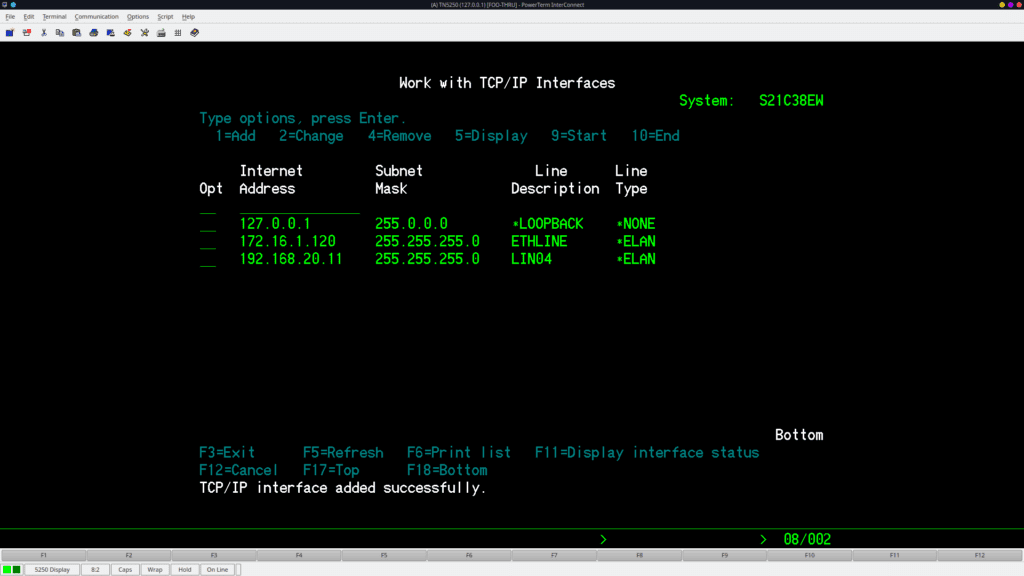Click the F12=Cancel terminal hotspot
Viewport: 1024px width, 576px height.
238,470
